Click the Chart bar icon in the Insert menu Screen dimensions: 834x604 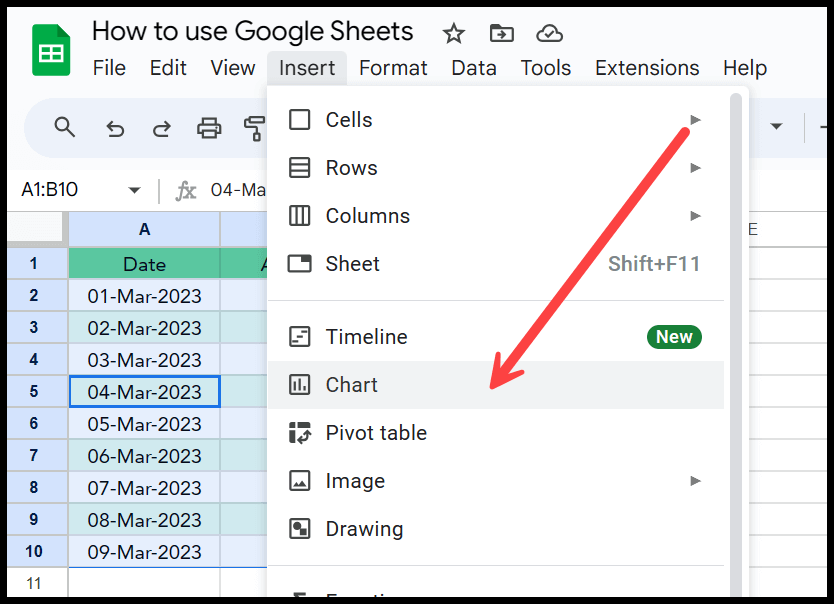click(x=299, y=384)
